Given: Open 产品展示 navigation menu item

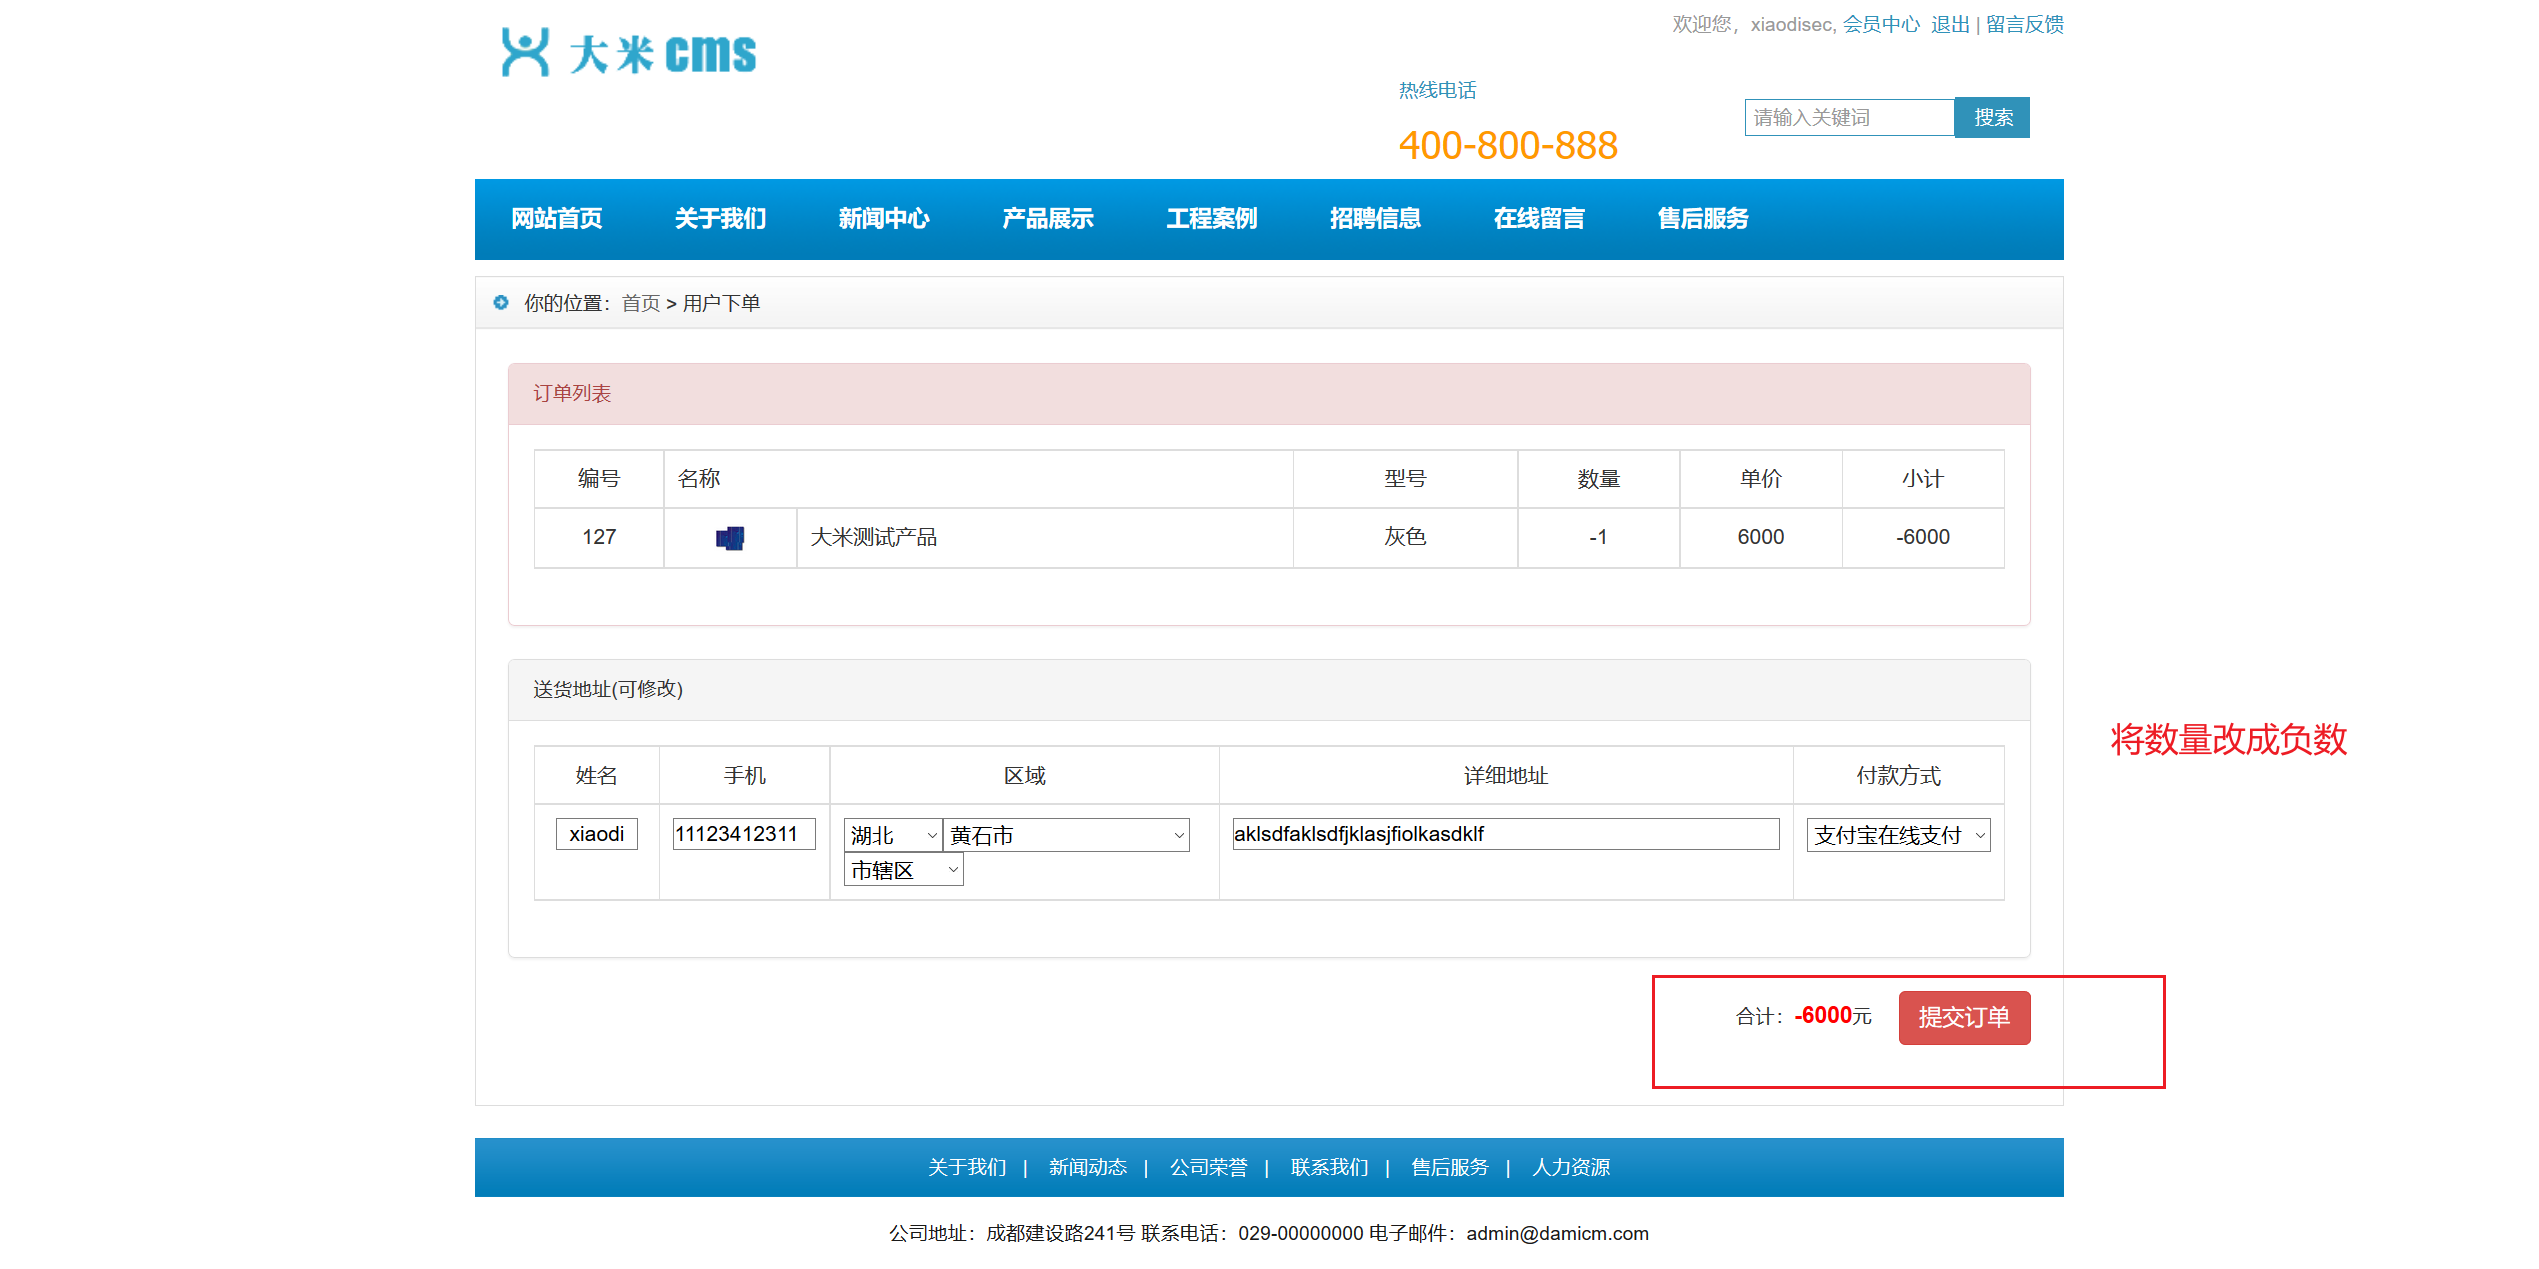Looking at the screenshot, I should click(x=1047, y=219).
